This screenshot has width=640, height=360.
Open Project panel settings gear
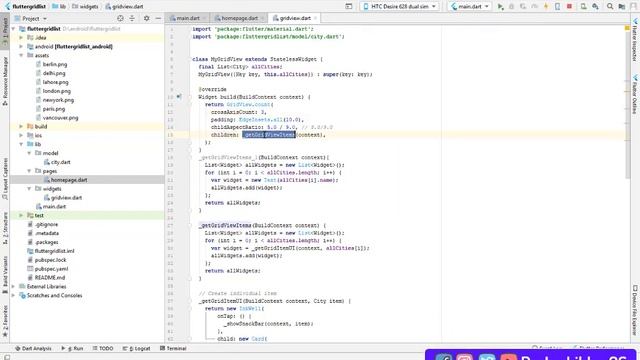147,18
